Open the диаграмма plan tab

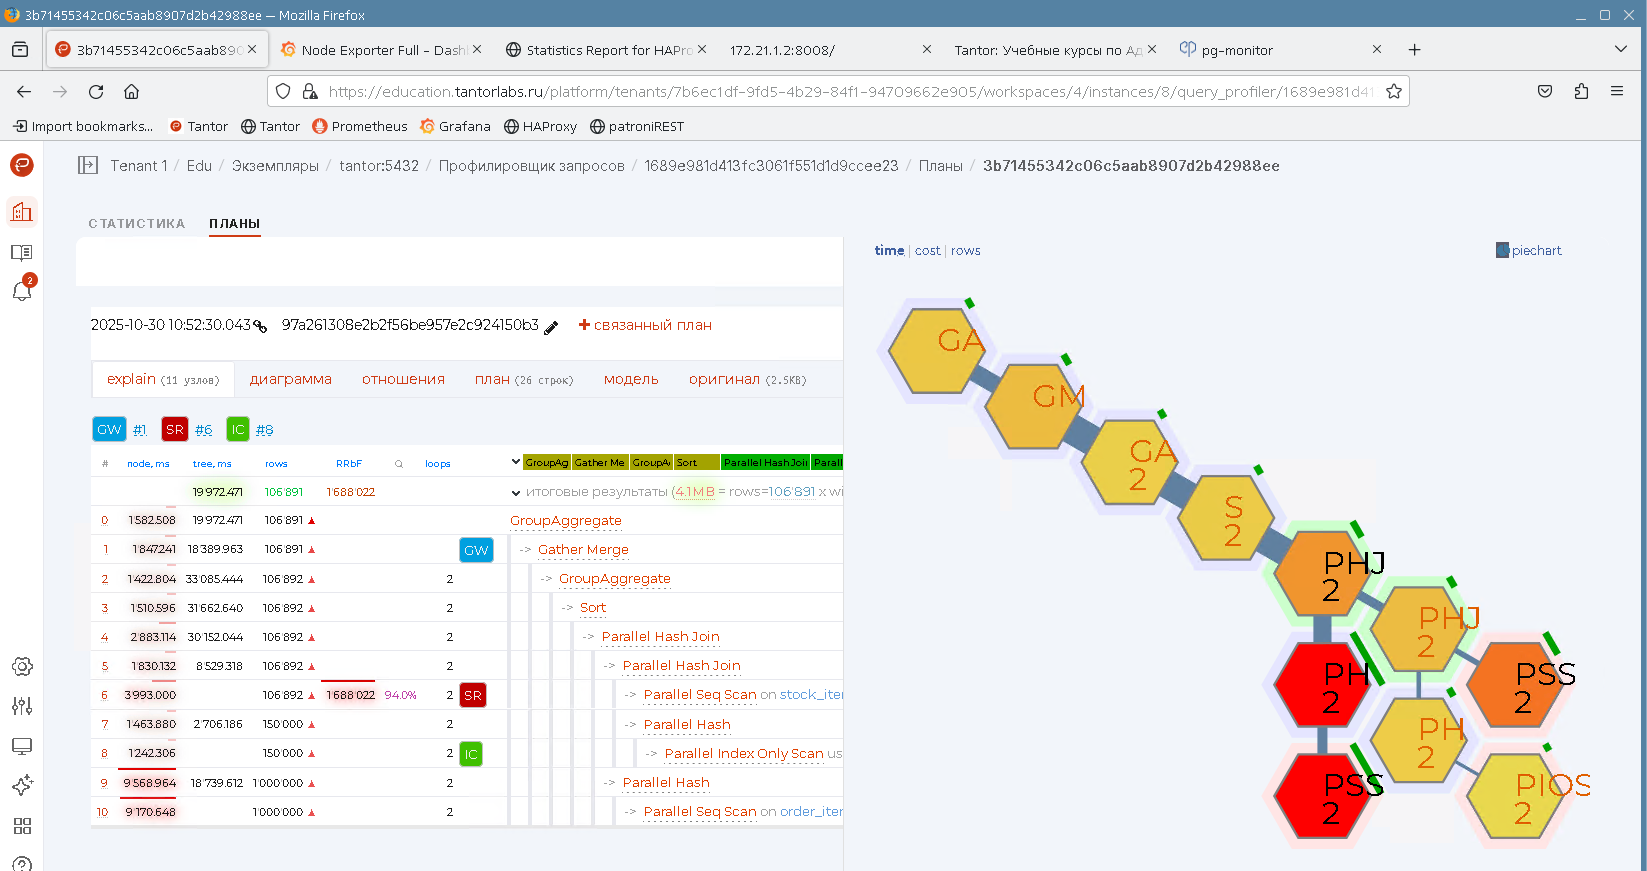coord(290,379)
